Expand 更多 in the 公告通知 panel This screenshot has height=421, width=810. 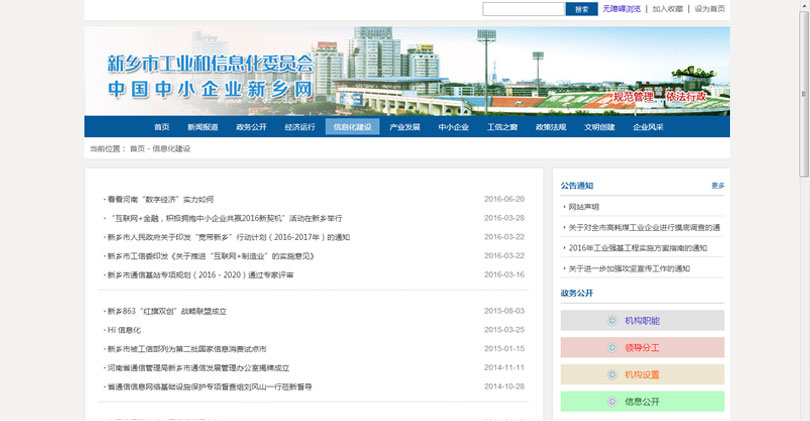(717, 186)
